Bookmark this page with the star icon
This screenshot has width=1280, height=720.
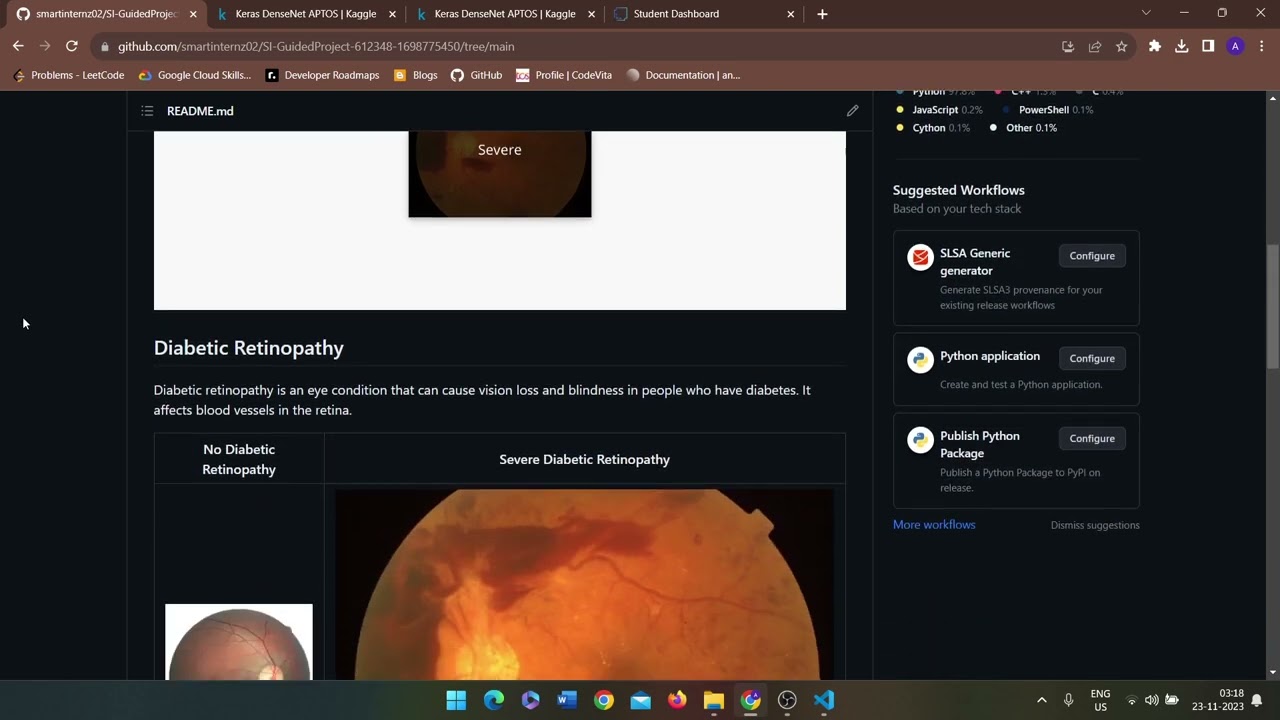tap(1121, 46)
